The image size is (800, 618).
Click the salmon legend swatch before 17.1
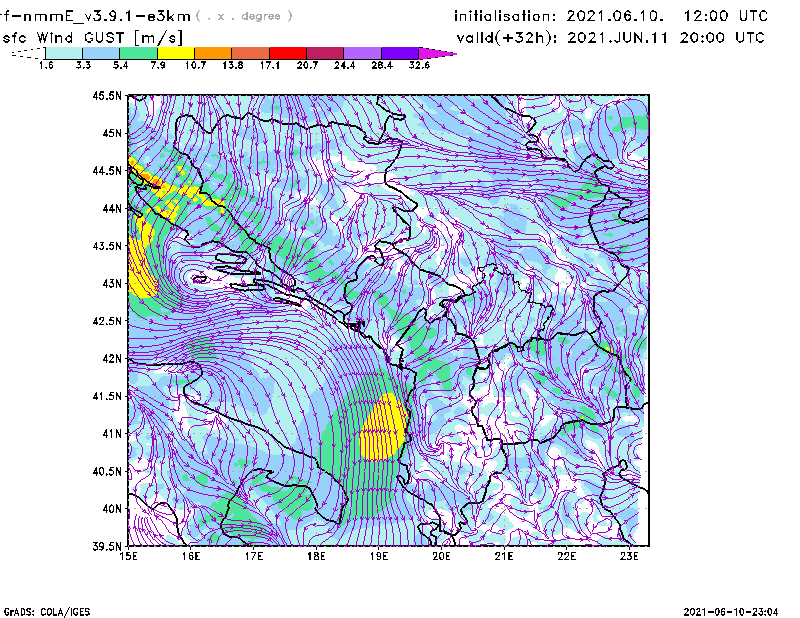[251, 53]
